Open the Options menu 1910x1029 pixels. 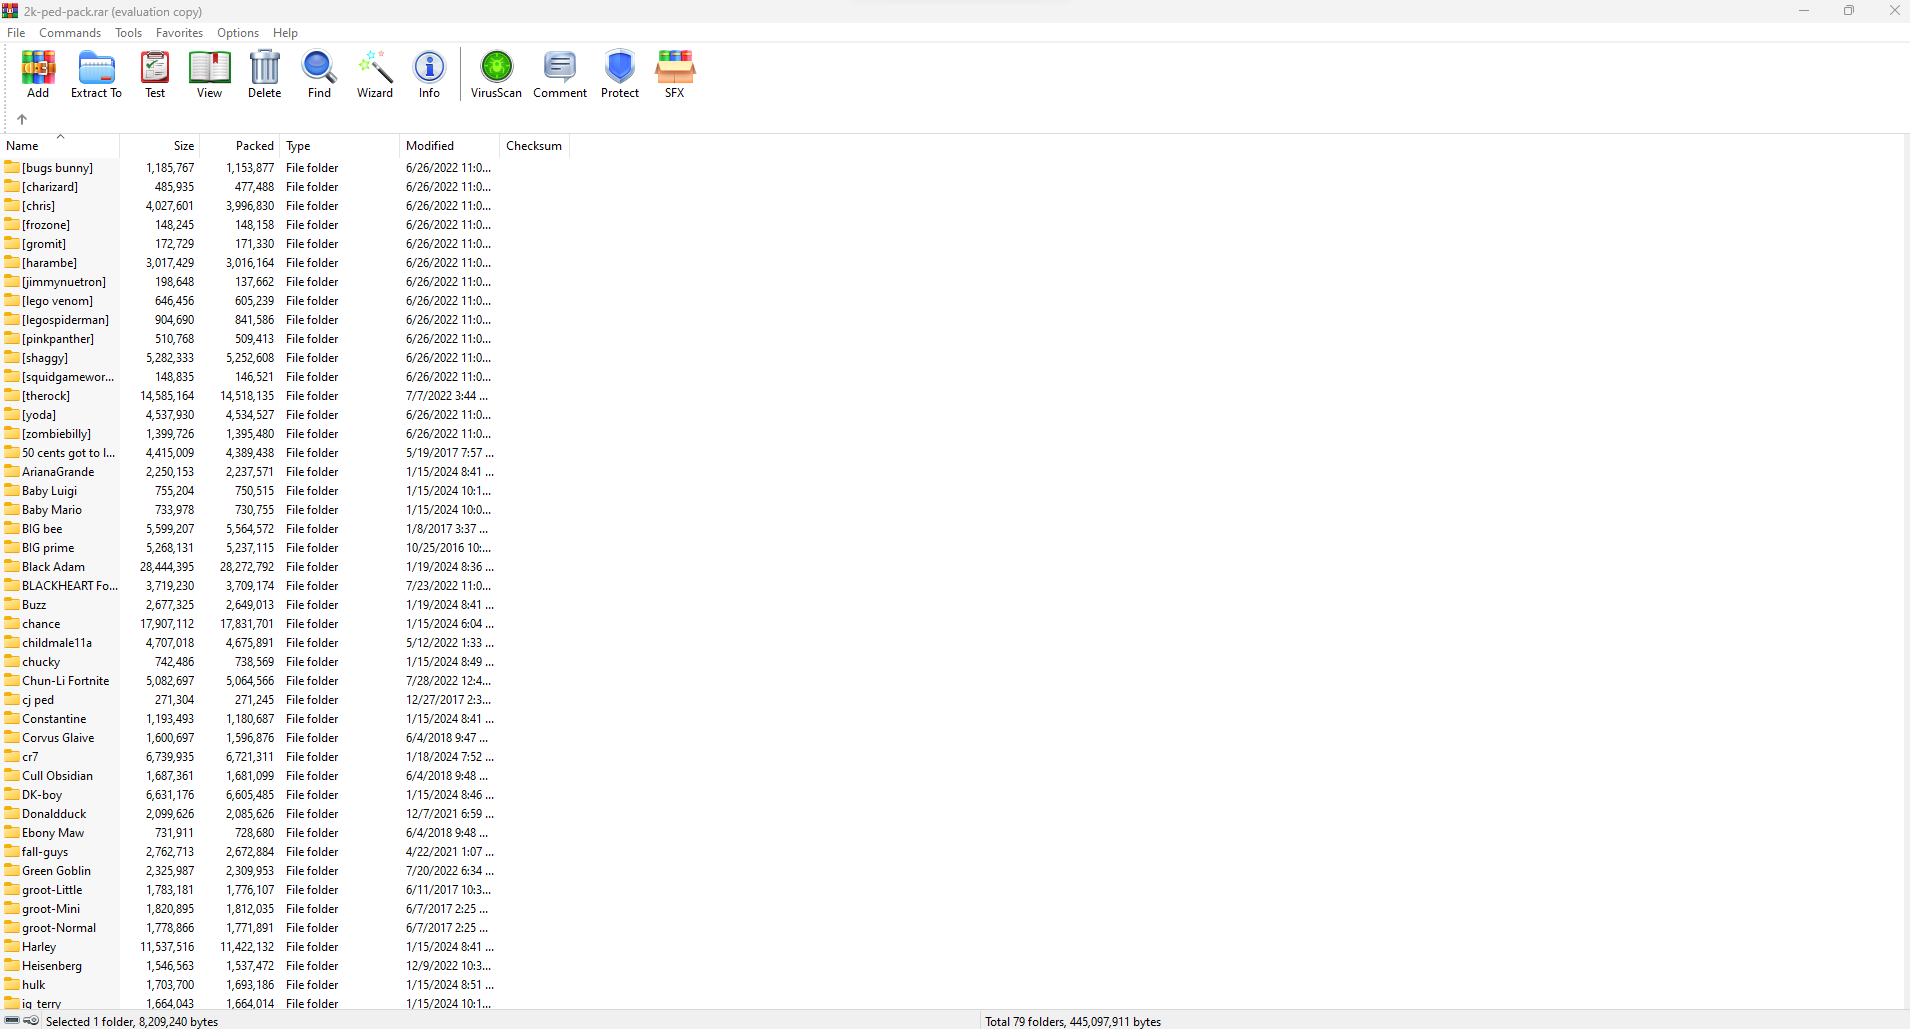pyautogui.click(x=238, y=33)
